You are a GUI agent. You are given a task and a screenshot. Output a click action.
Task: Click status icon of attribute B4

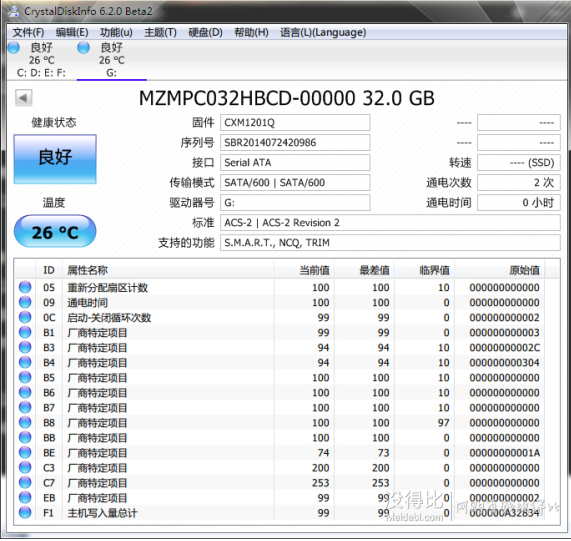[x=25, y=362]
